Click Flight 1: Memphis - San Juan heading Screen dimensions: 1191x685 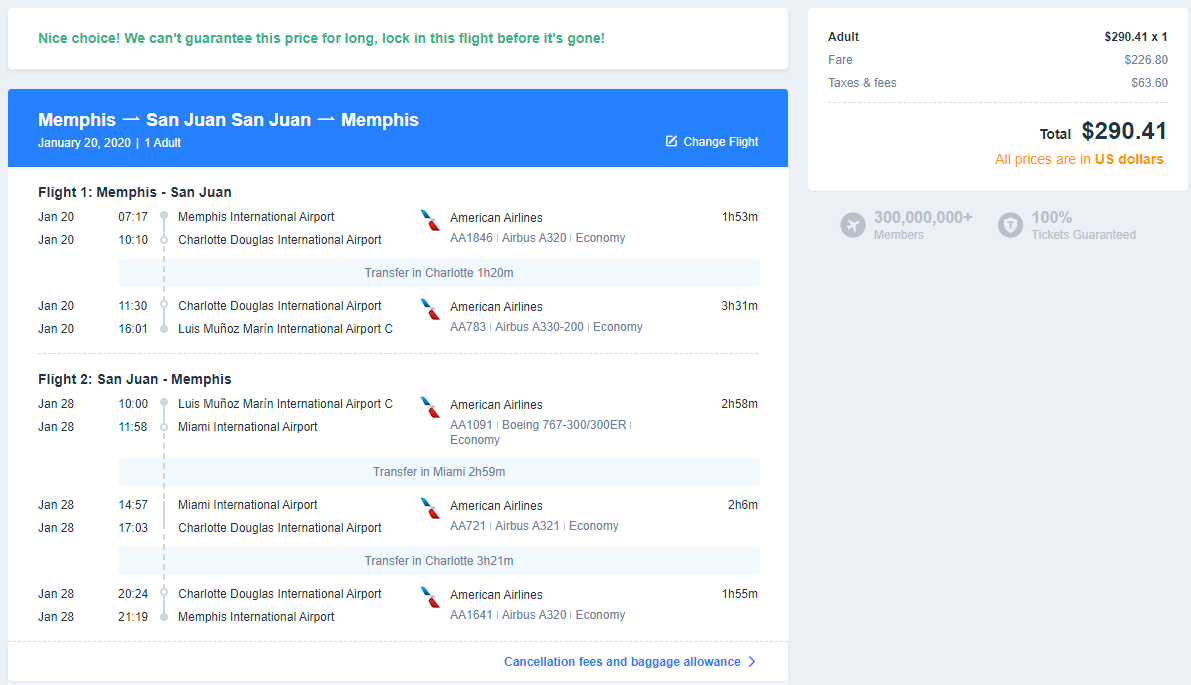pyautogui.click(x=134, y=192)
